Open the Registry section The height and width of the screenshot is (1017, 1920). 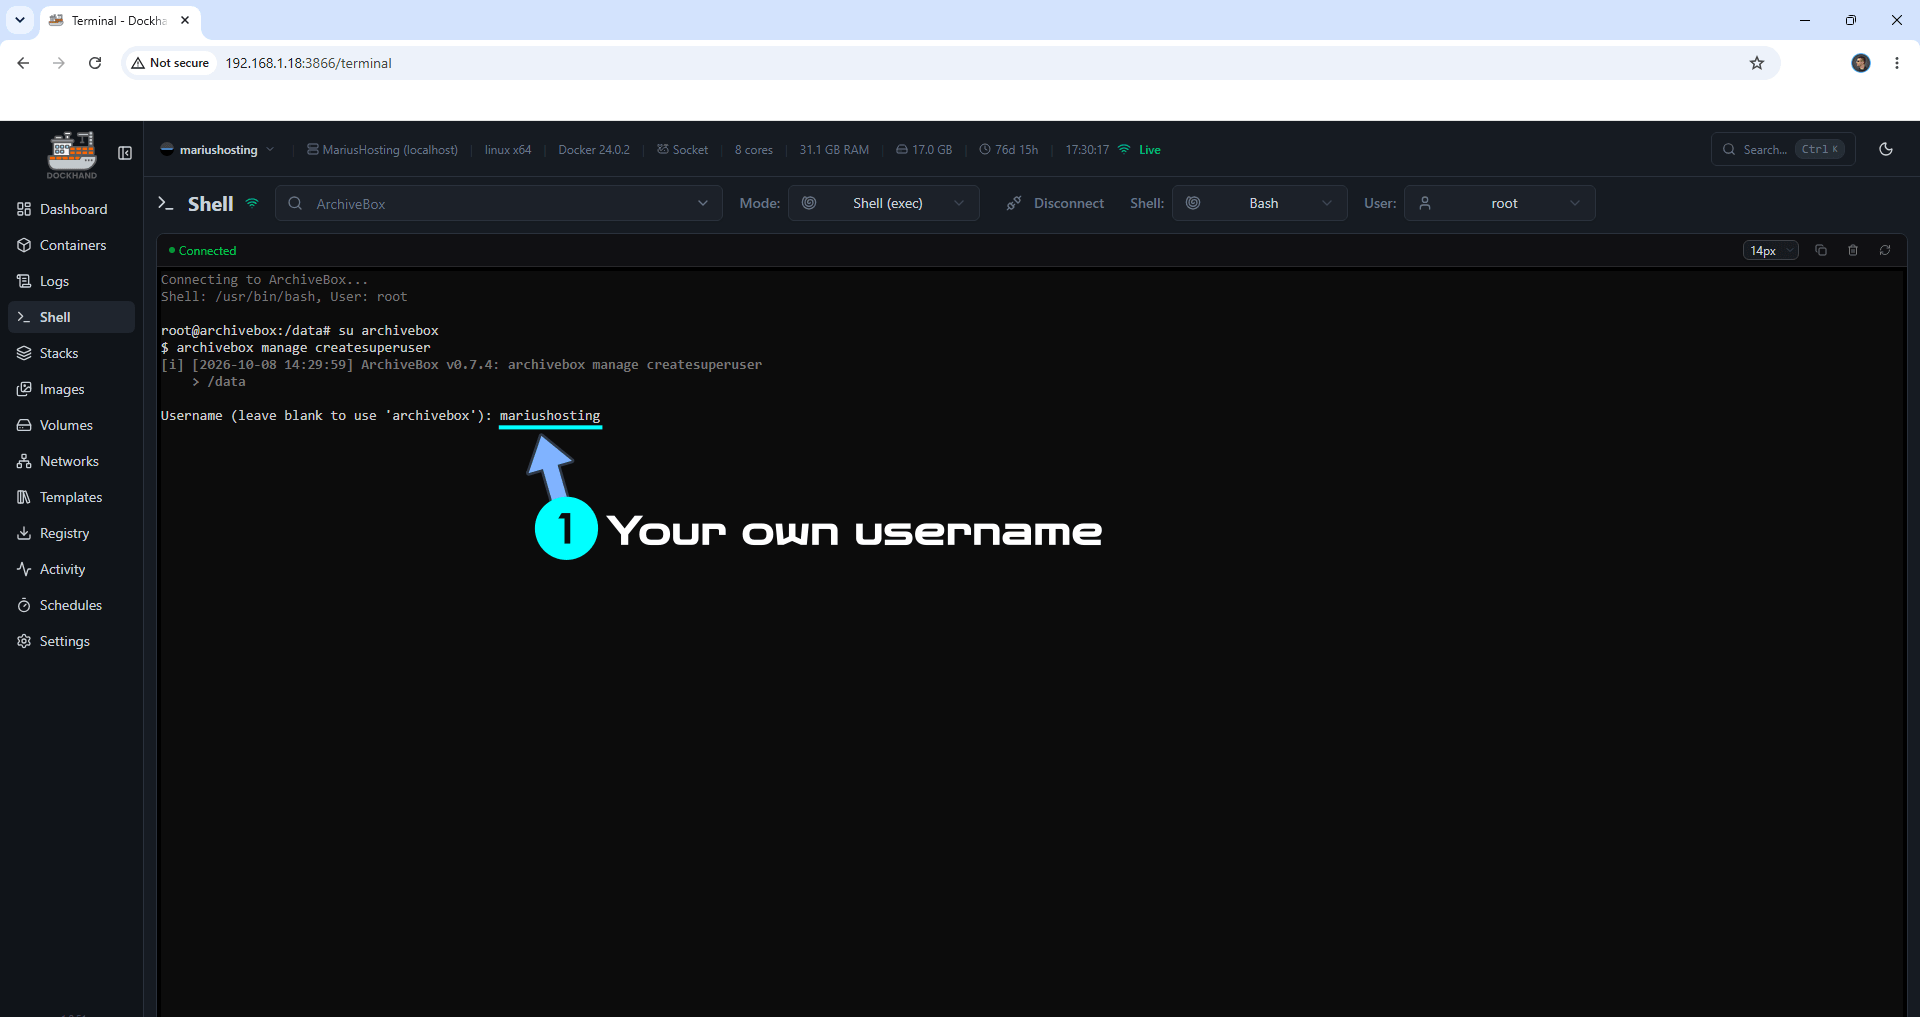point(71,533)
